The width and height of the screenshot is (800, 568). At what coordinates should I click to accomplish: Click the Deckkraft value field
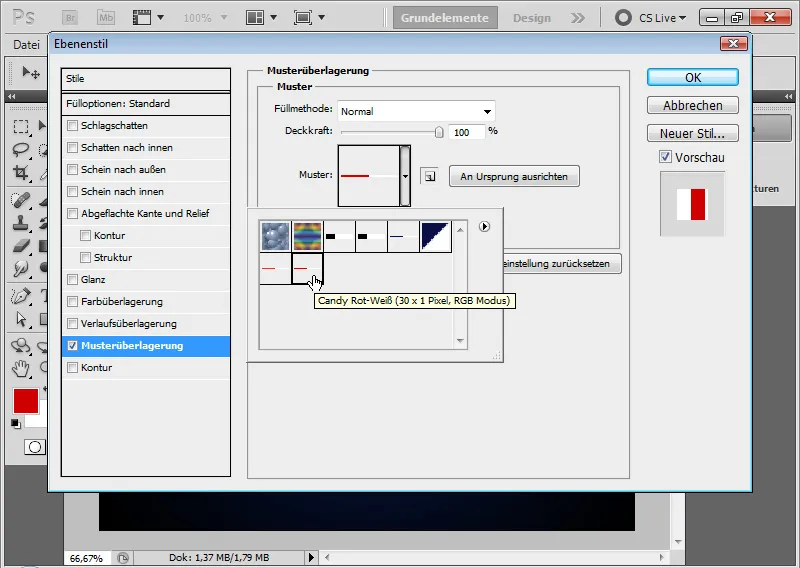pos(466,132)
